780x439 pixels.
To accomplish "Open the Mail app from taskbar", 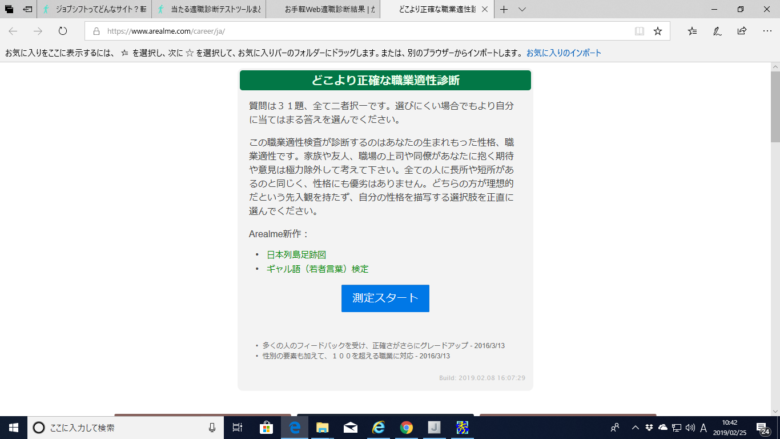I will (x=350, y=428).
